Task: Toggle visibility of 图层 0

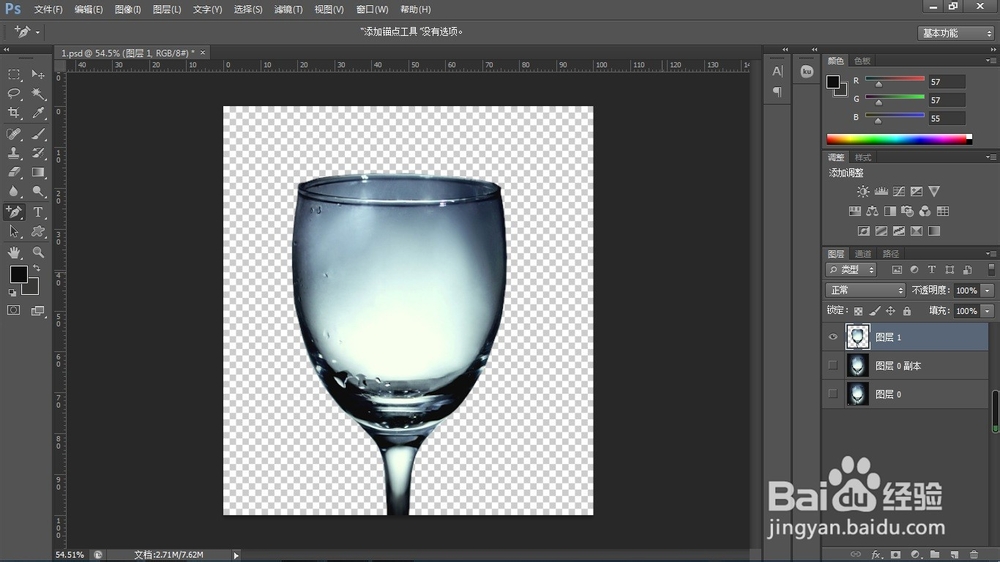Action: click(x=833, y=394)
